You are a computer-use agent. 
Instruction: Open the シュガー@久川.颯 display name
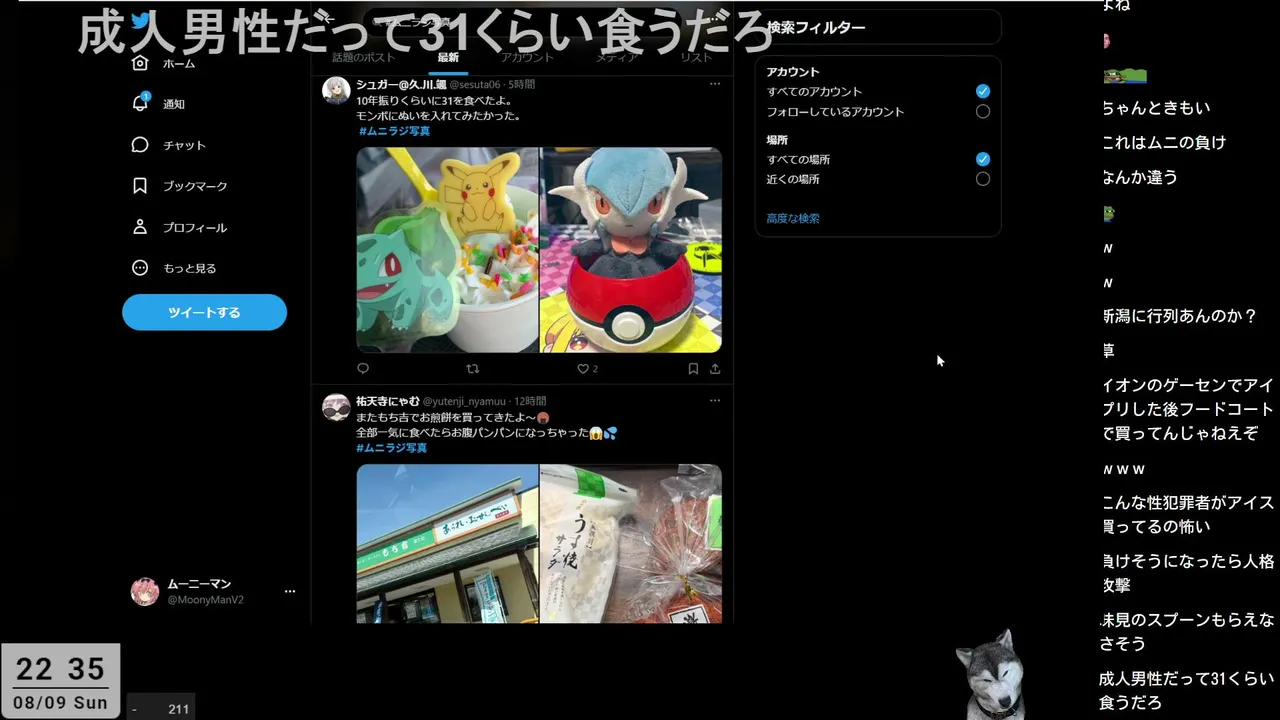pos(400,84)
